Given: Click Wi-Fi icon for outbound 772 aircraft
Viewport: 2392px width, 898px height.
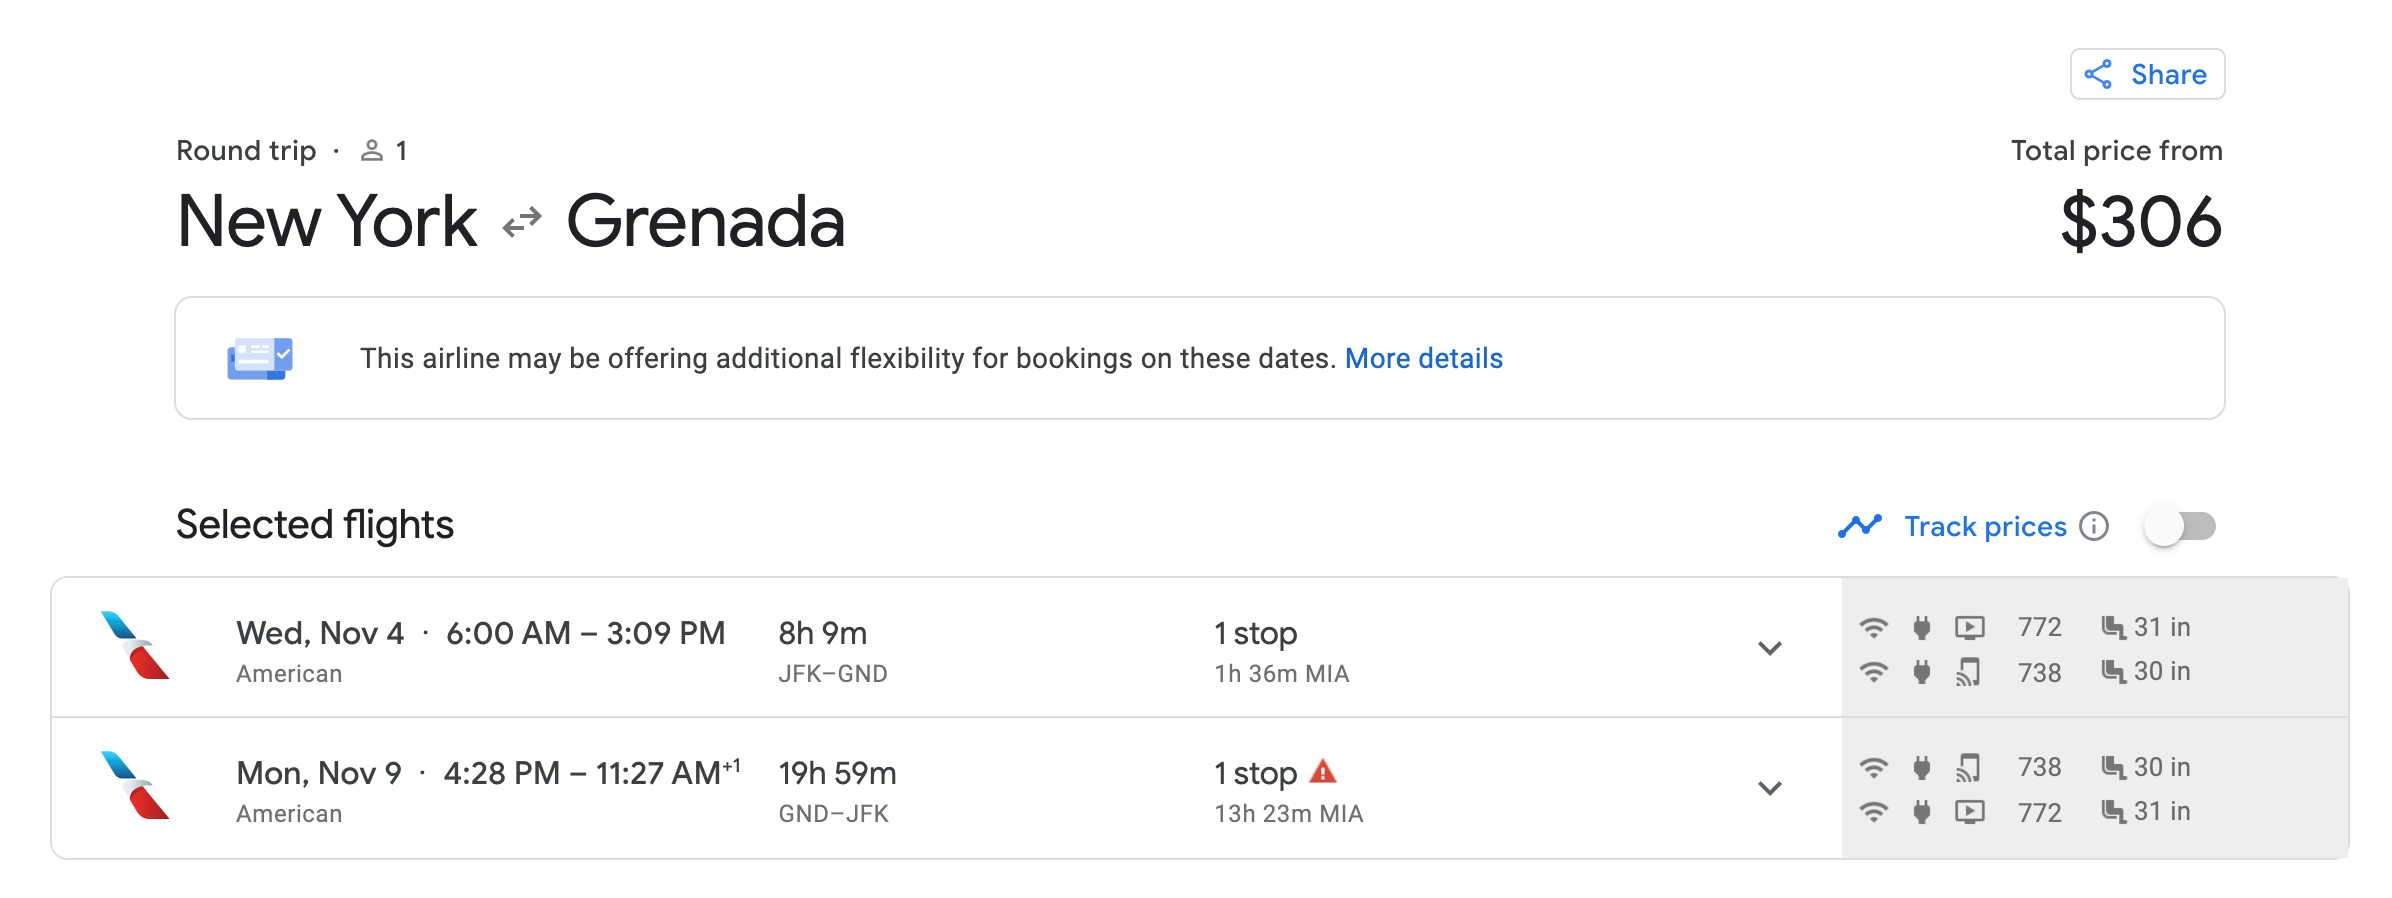Looking at the screenshot, I should pos(1873,627).
